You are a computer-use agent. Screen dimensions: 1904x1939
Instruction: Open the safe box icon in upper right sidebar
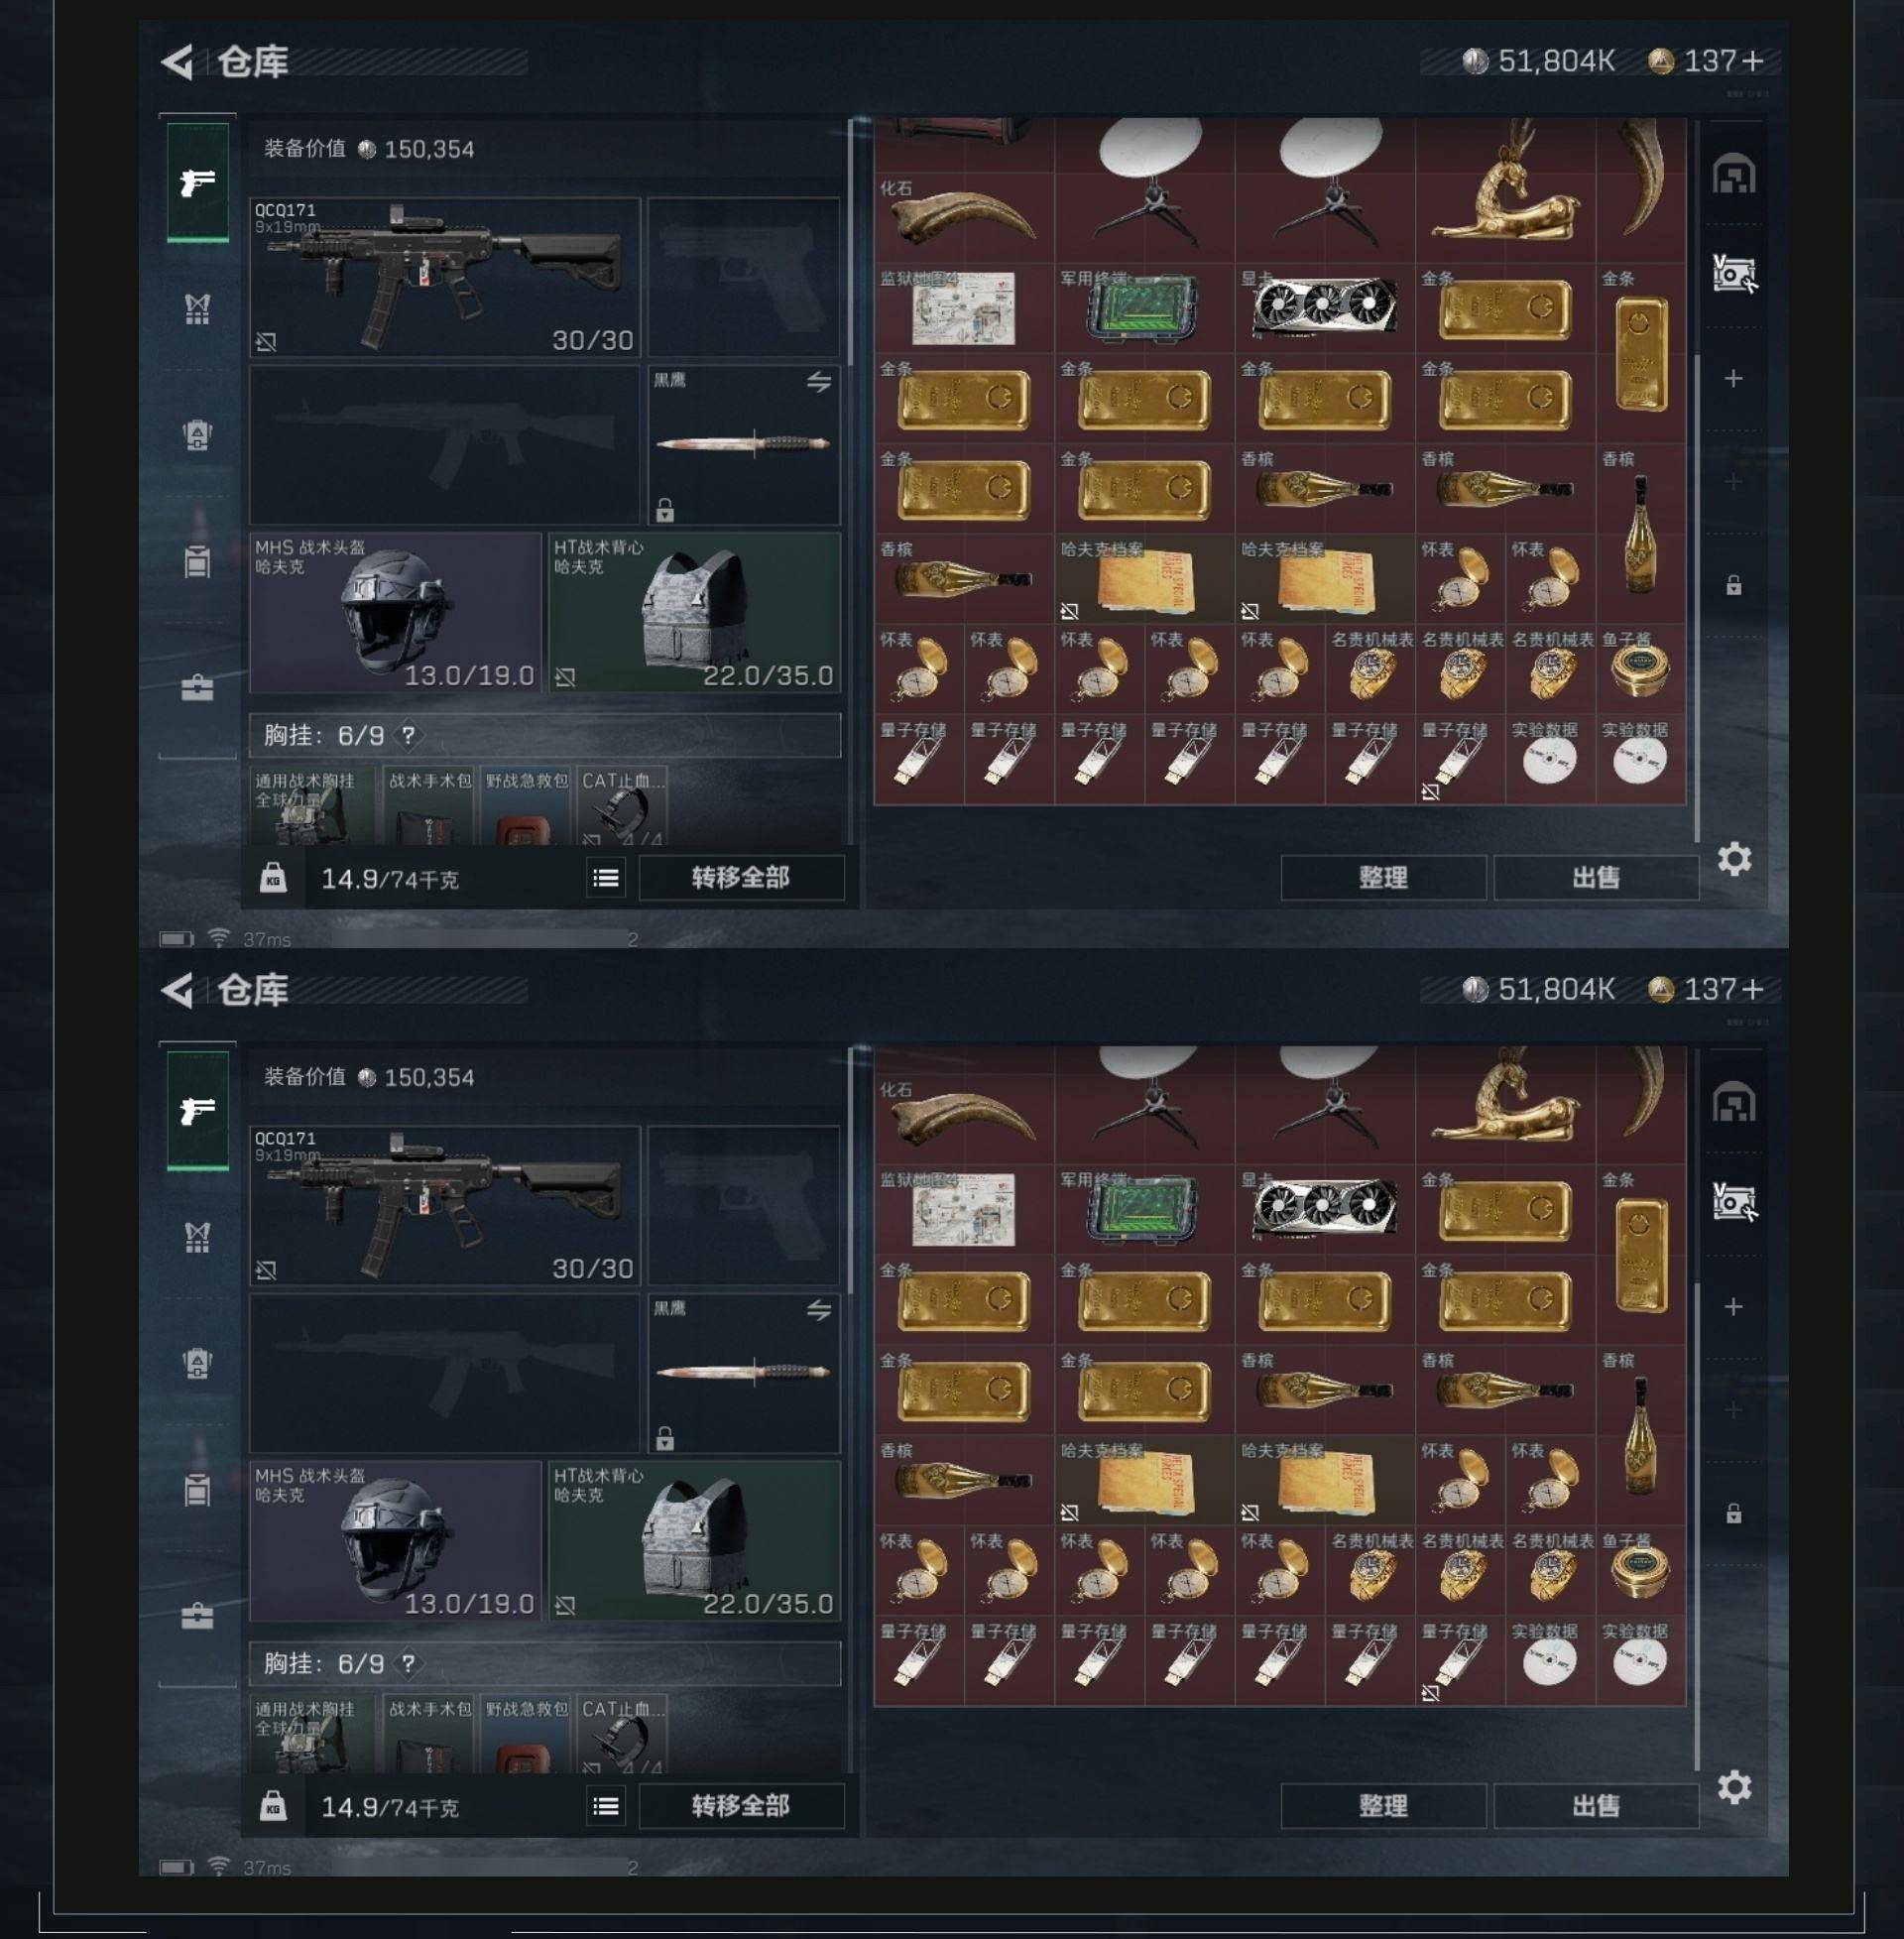click(x=1734, y=274)
